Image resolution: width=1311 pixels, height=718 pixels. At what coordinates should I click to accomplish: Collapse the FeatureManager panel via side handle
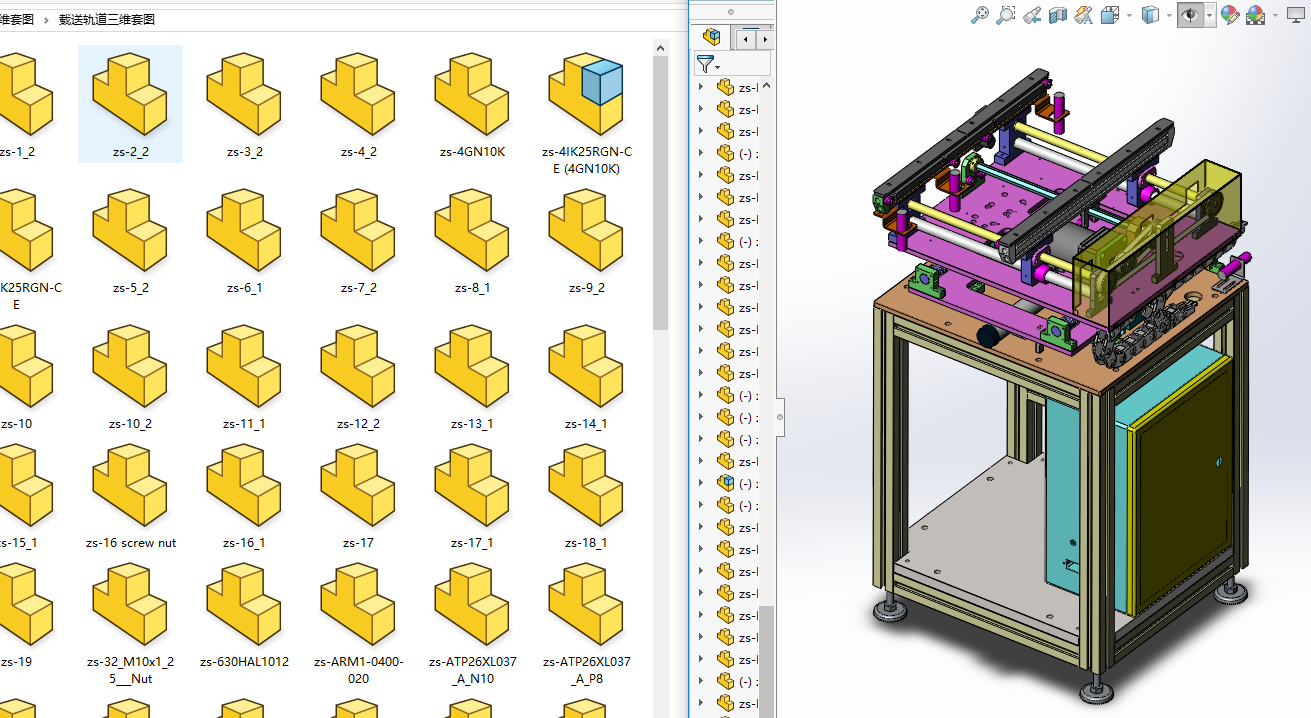780,416
